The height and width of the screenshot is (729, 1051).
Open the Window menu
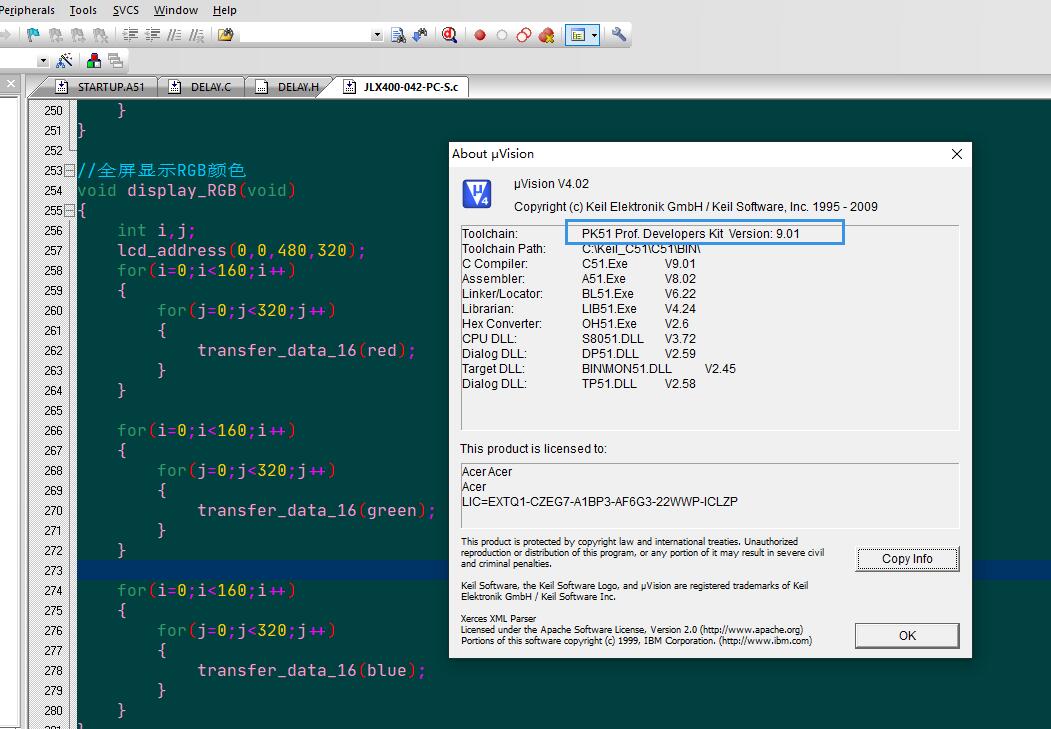[176, 10]
